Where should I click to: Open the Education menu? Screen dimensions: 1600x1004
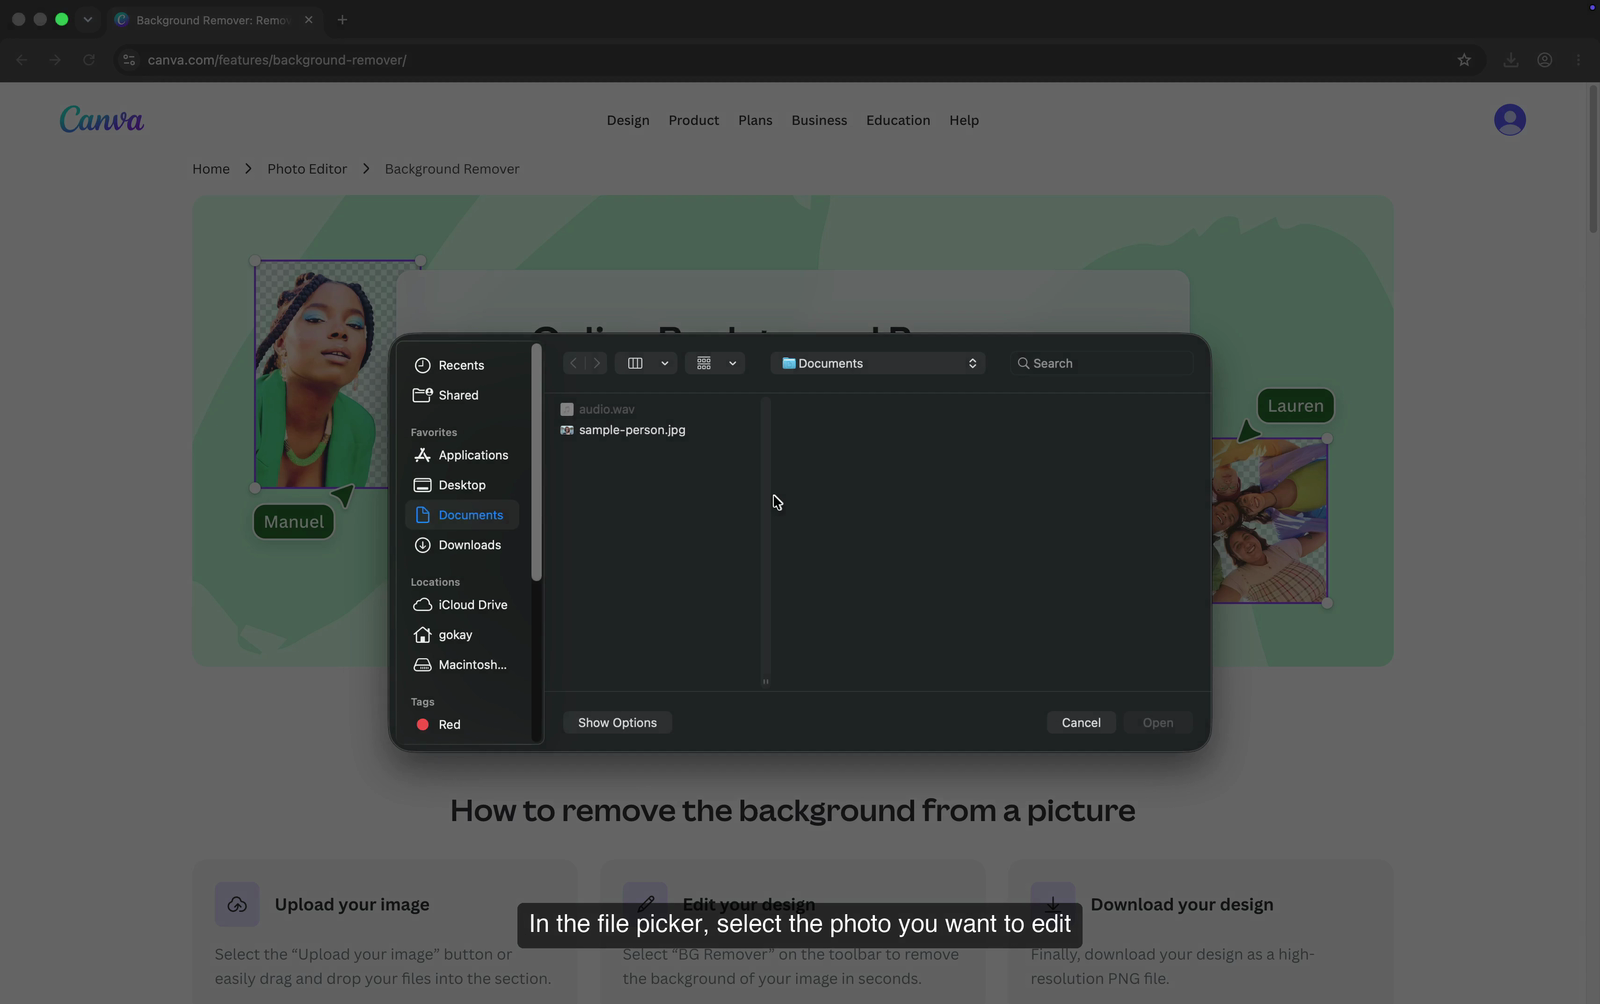click(898, 120)
